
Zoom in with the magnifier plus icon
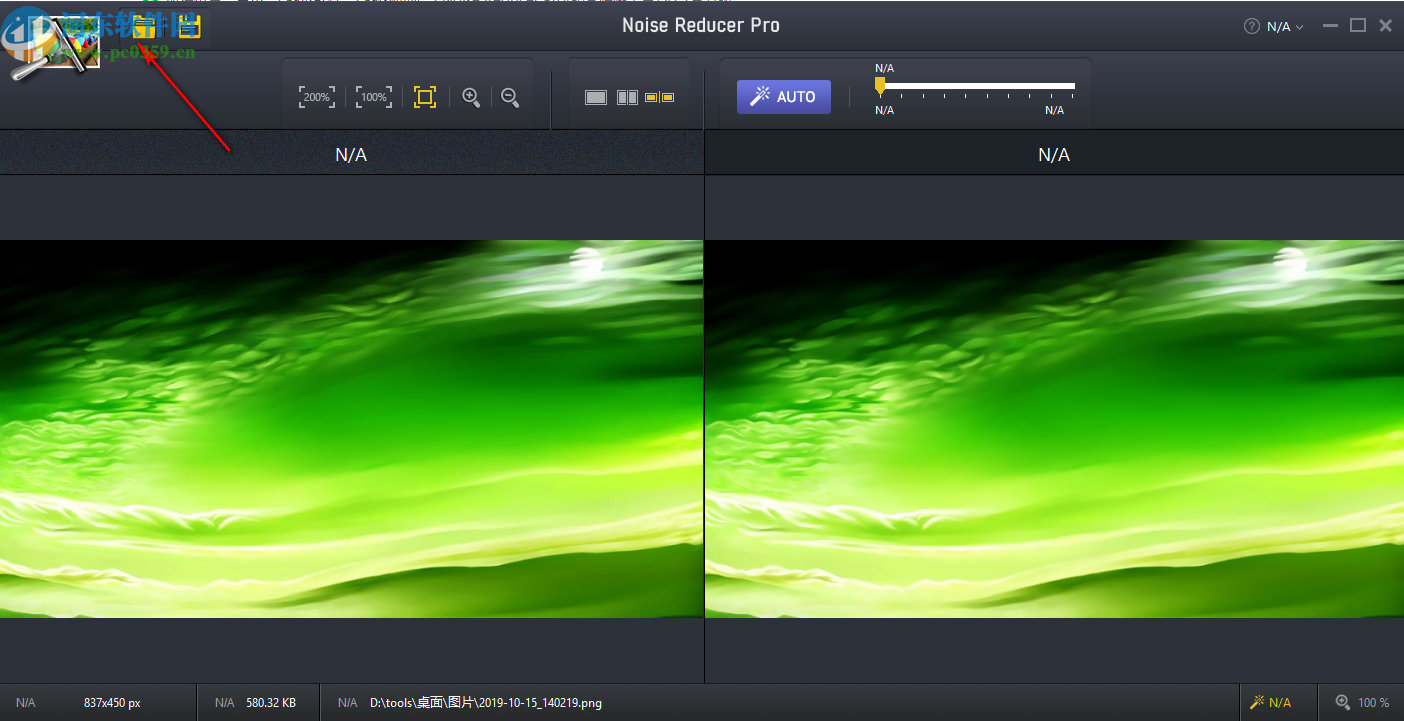pyautogui.click(x=471, y=97)
